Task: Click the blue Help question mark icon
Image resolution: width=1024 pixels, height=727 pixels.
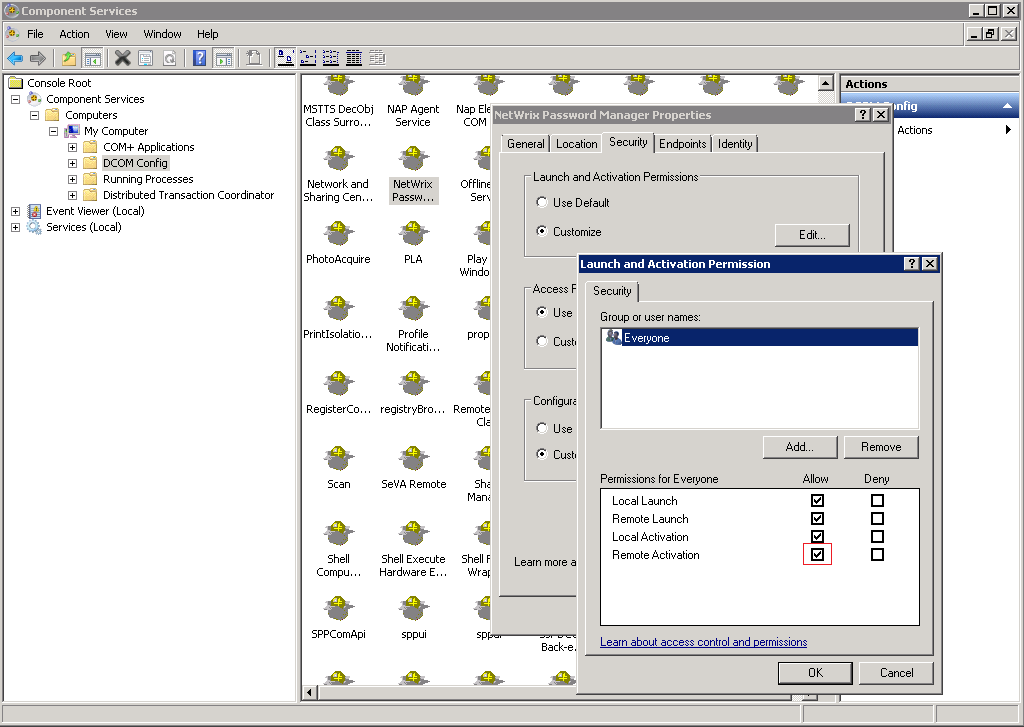Action: pyautogui.click(x=199, y=58)
